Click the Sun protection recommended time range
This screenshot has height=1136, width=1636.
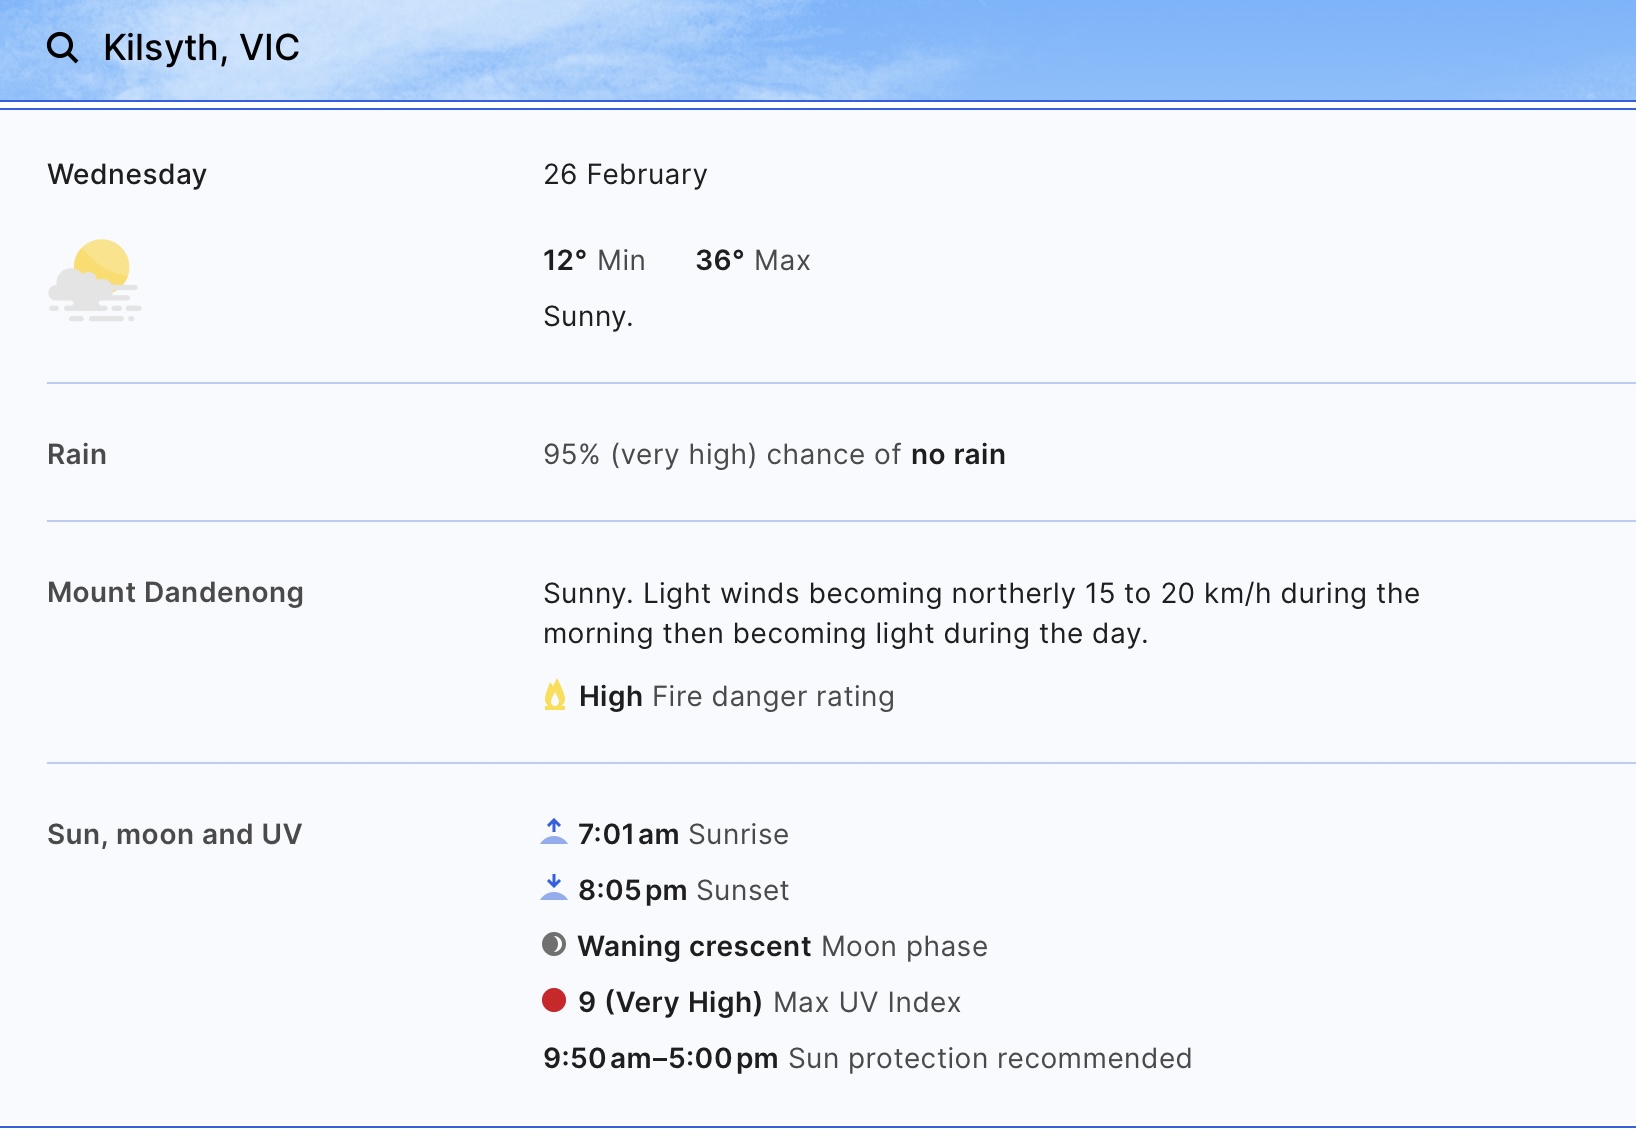tap(866, 1058)
